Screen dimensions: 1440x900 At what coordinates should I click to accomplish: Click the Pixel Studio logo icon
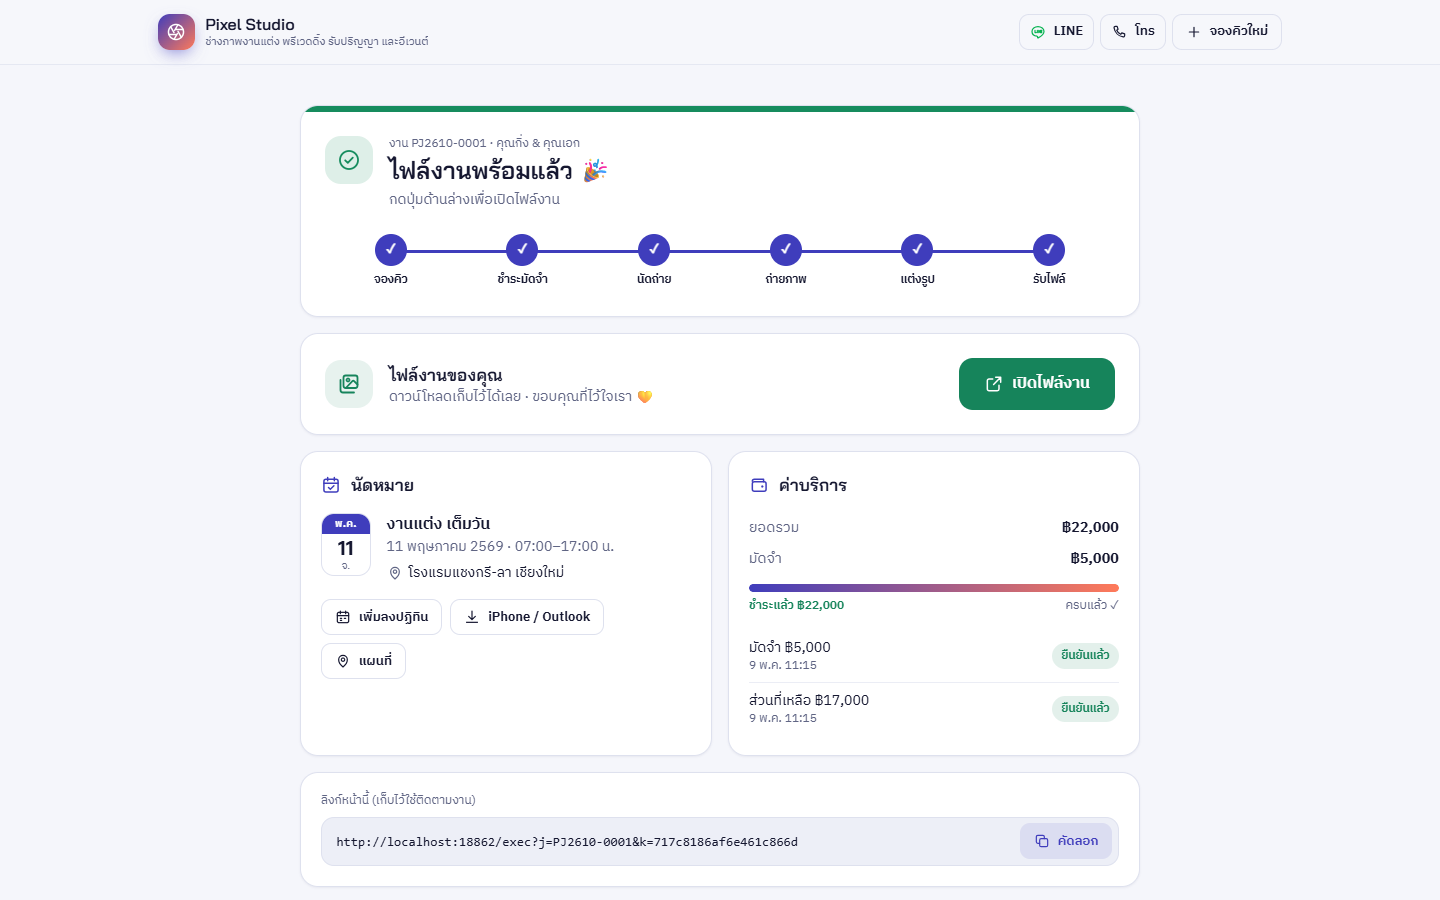[x=176, y=32]
